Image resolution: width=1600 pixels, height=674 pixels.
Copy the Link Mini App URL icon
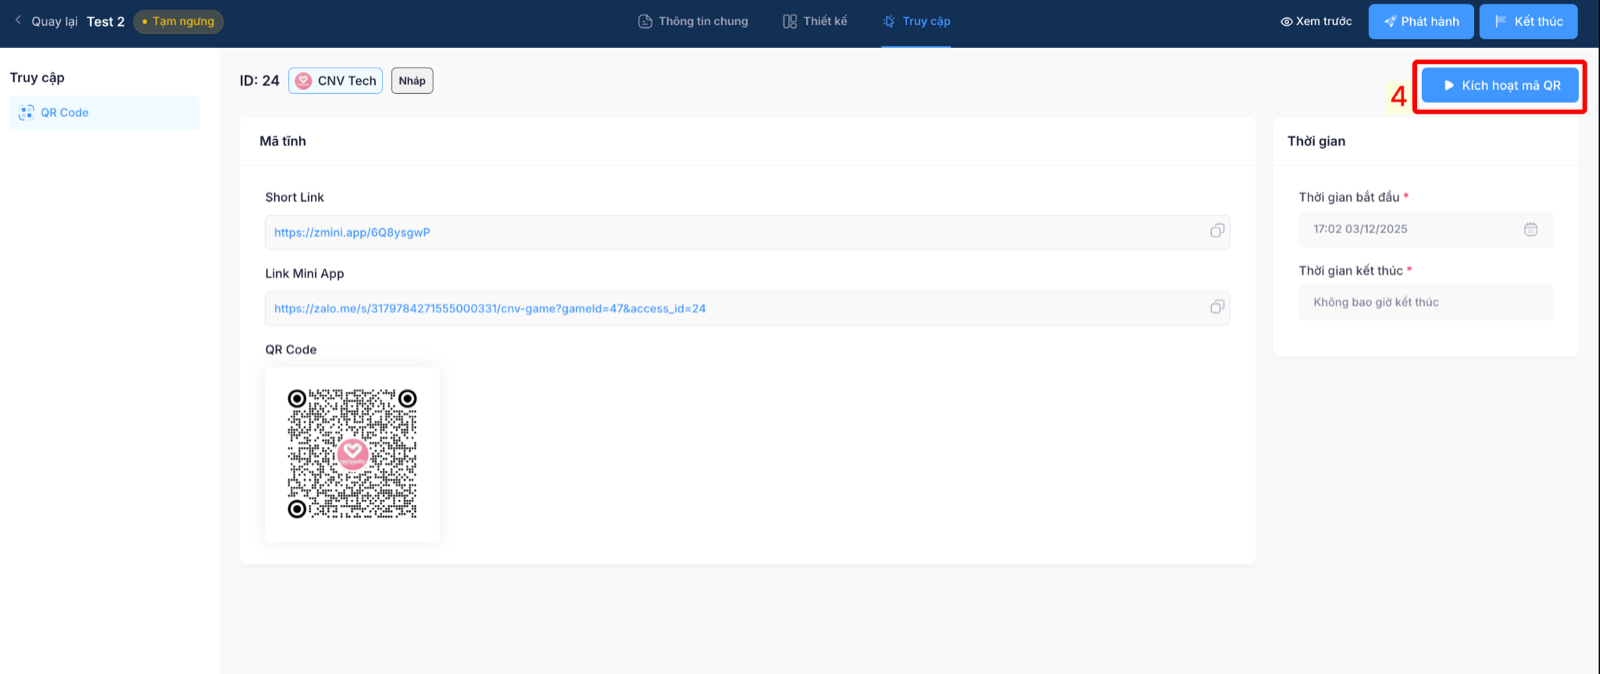[1217, 307]
